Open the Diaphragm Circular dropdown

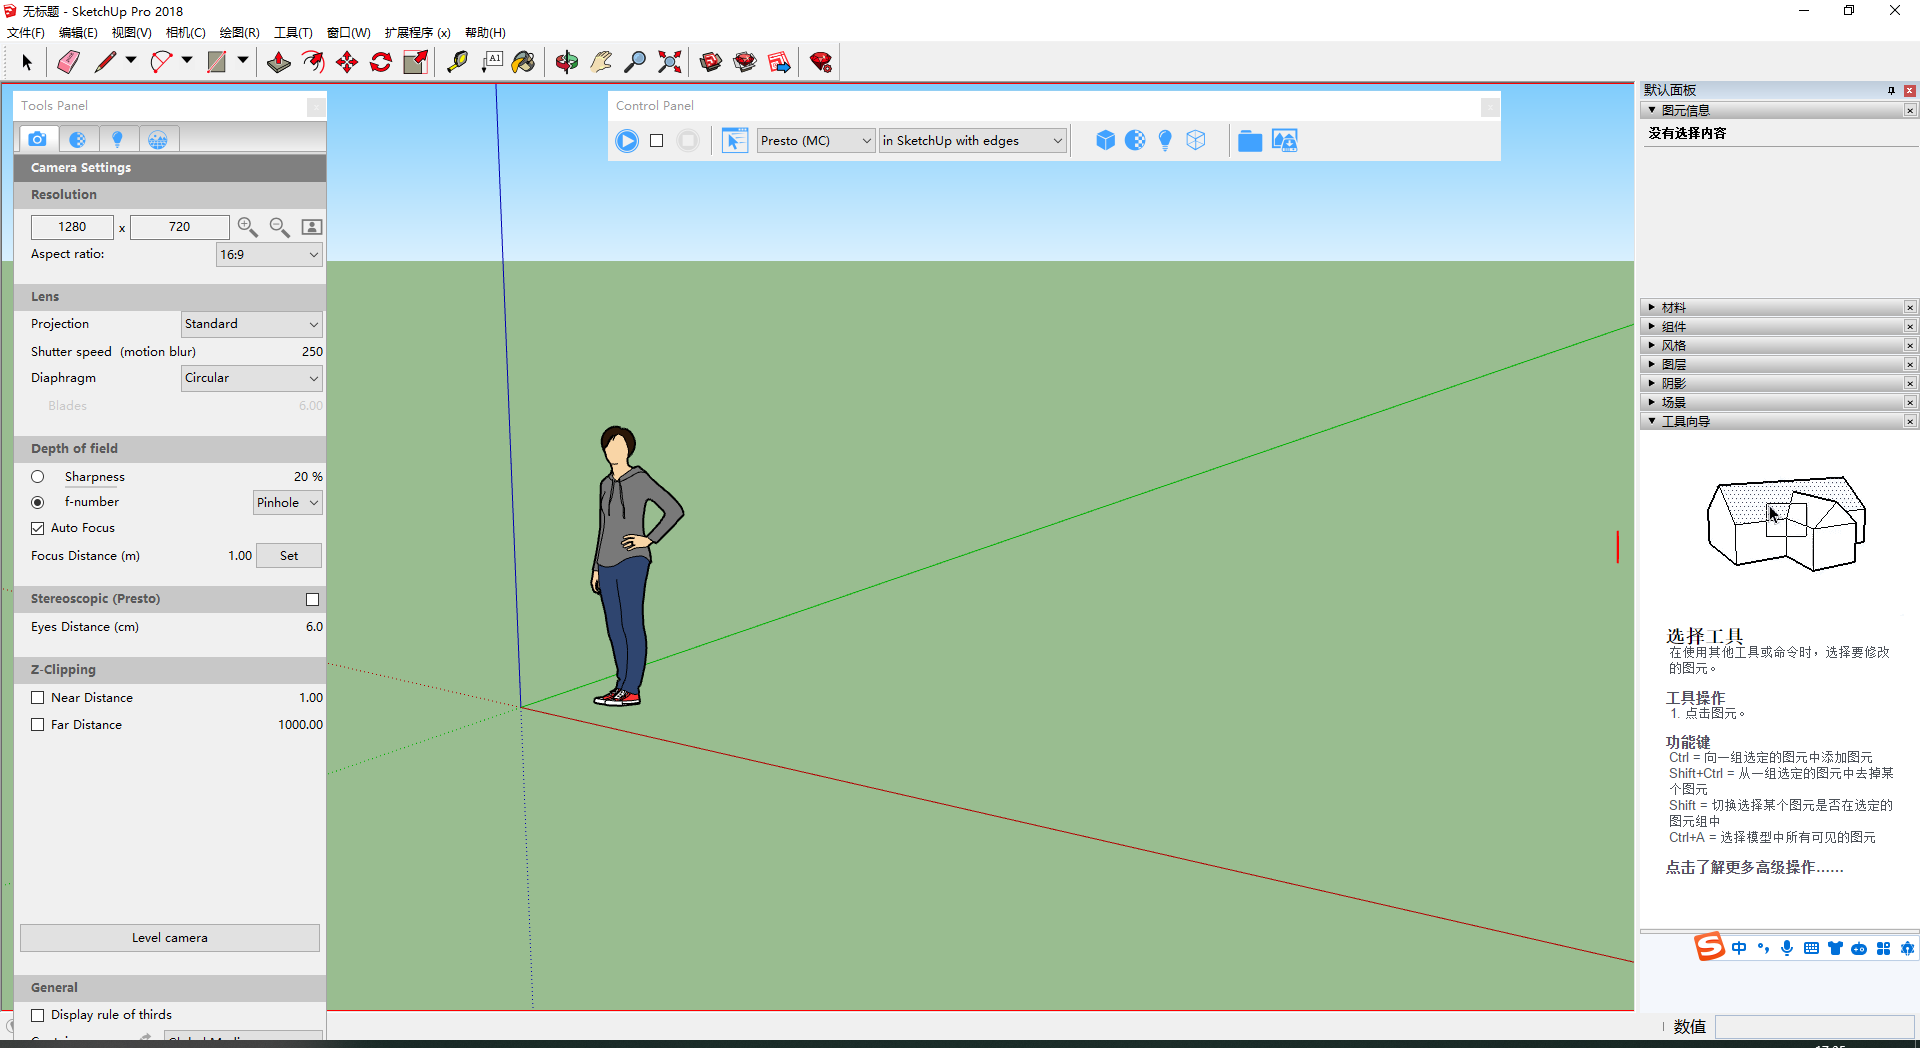(252, 378)
